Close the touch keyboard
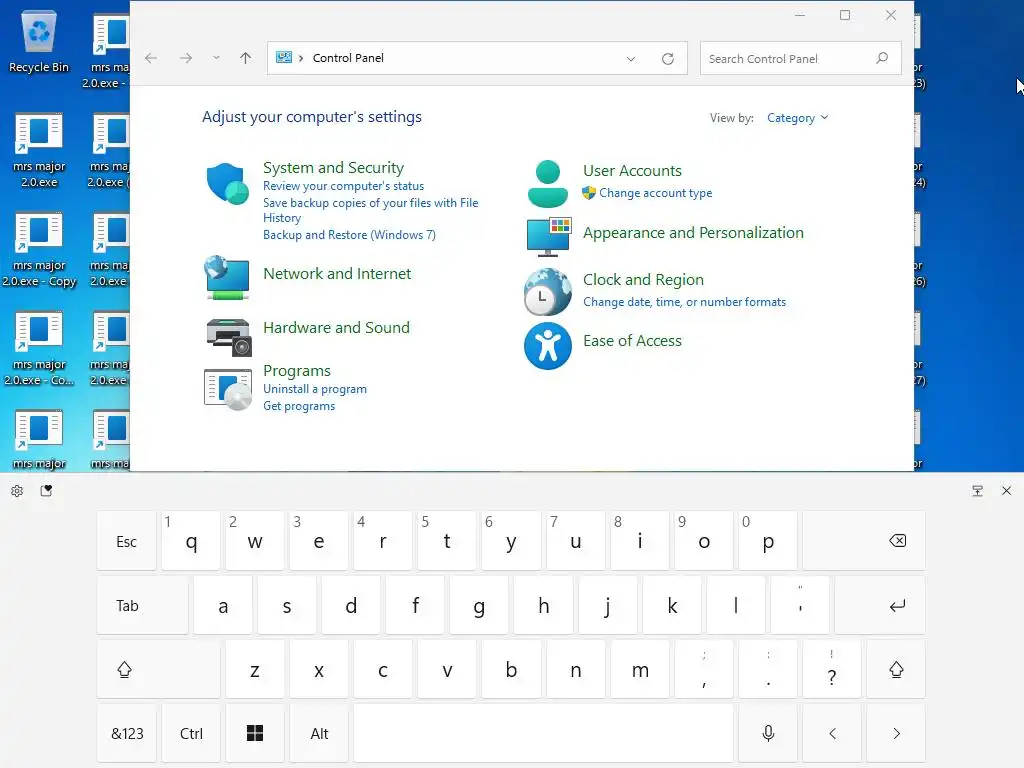Screen dimensions: 1024x768 pyautogui.click(x=1006, y=491)
